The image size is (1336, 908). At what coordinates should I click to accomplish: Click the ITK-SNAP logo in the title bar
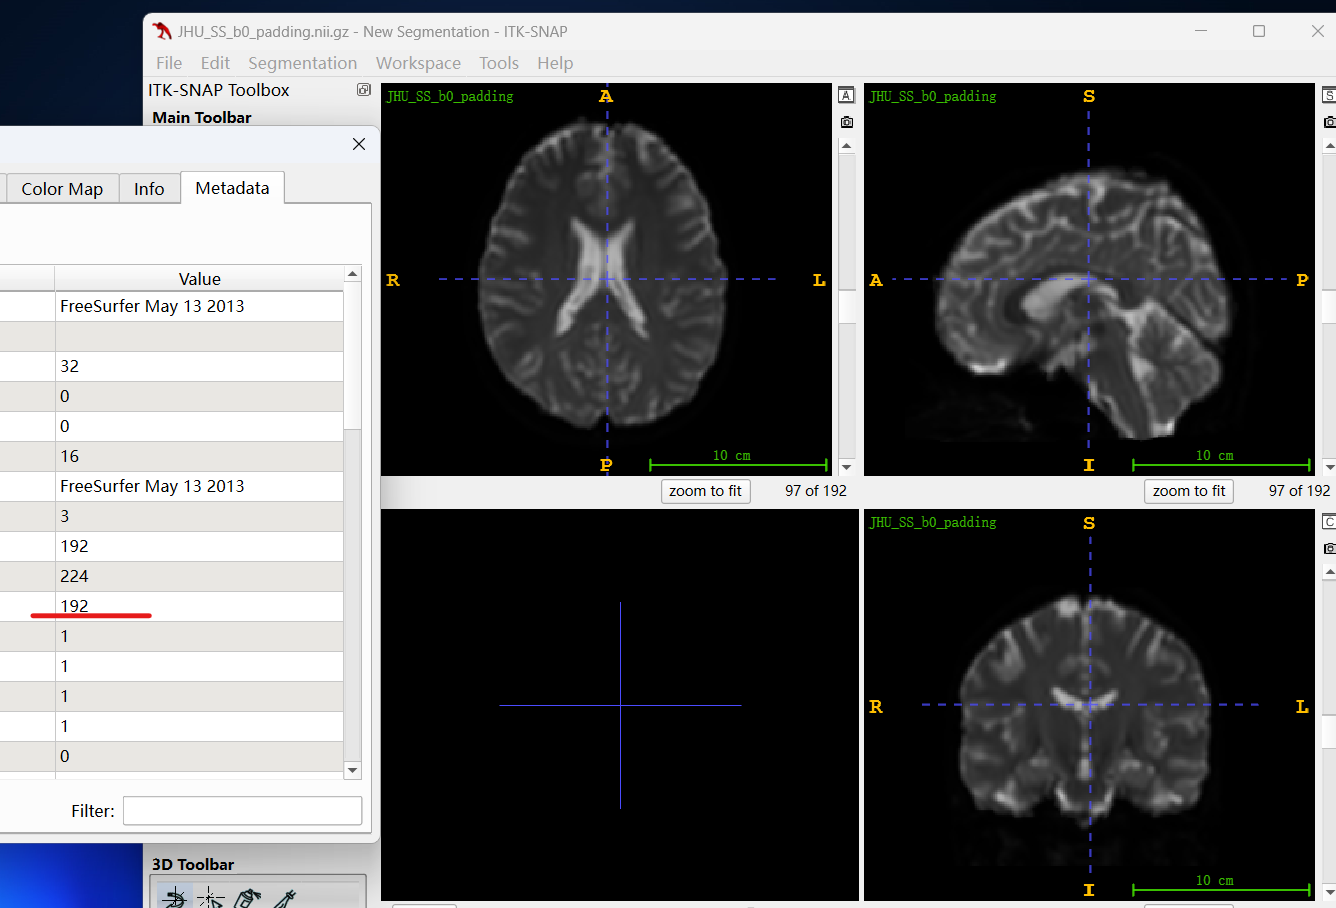(162, 31)
